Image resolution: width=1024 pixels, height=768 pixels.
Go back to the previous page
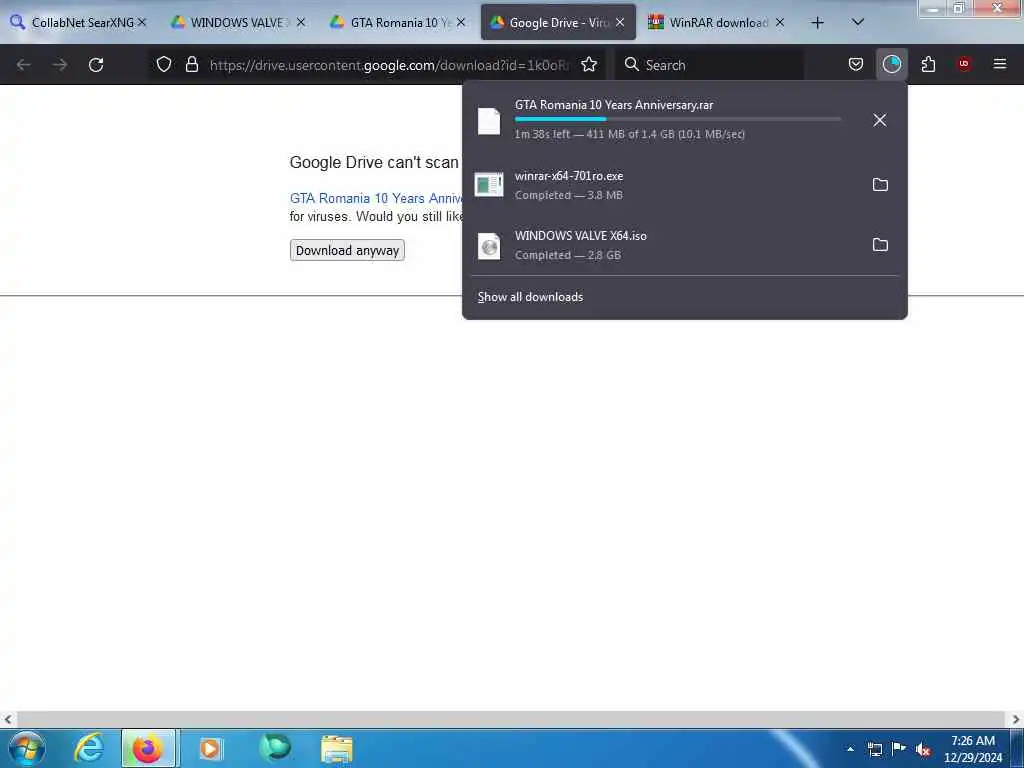click(x=24, y=65)
